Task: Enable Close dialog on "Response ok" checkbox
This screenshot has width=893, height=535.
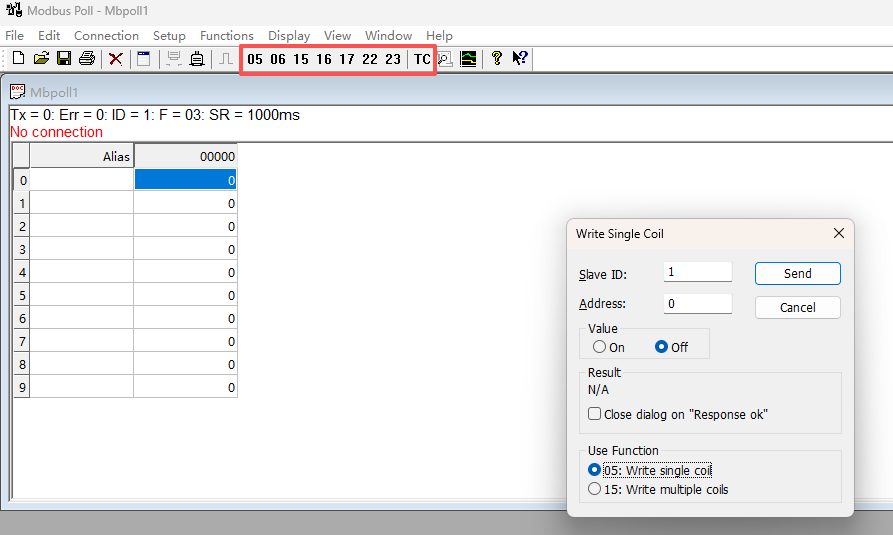Action: [595, 414]
